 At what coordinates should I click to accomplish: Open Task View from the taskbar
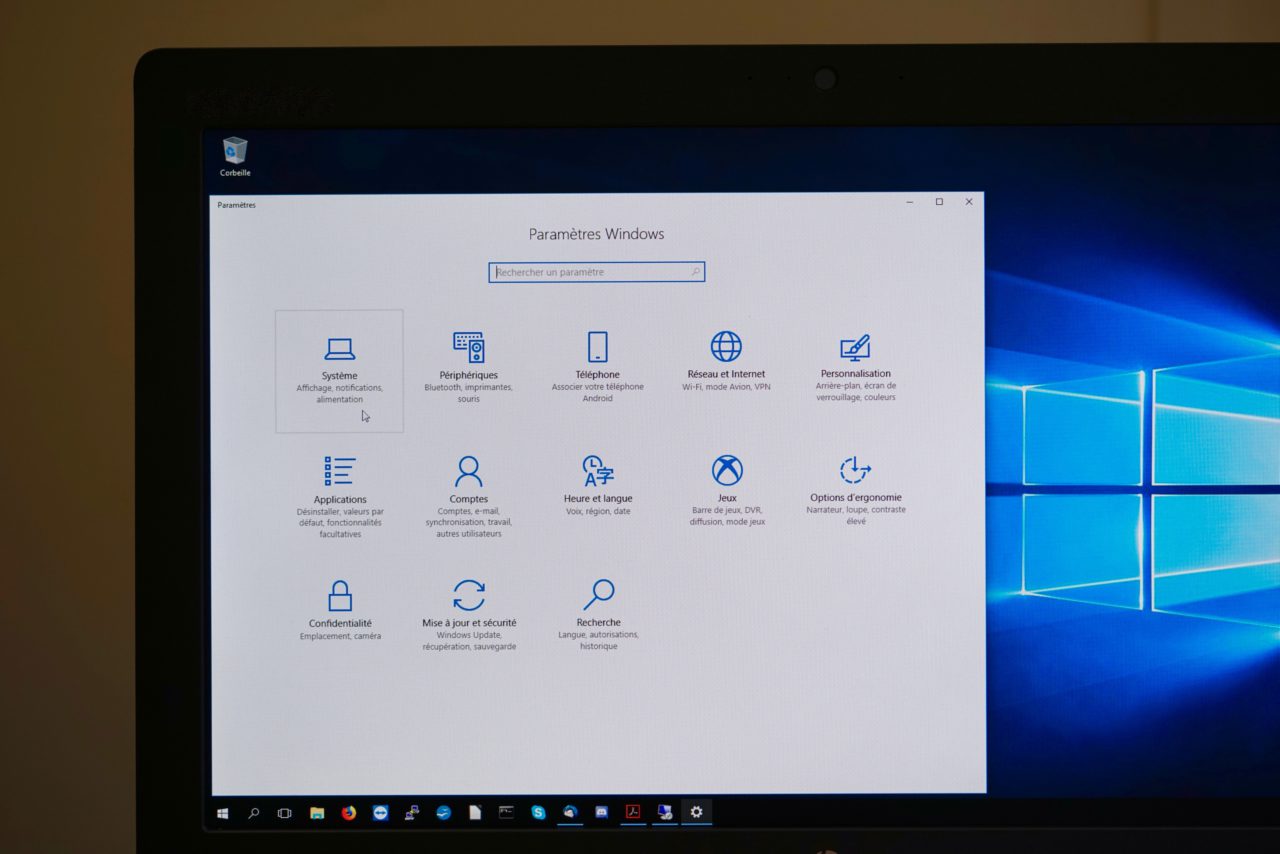285,813
